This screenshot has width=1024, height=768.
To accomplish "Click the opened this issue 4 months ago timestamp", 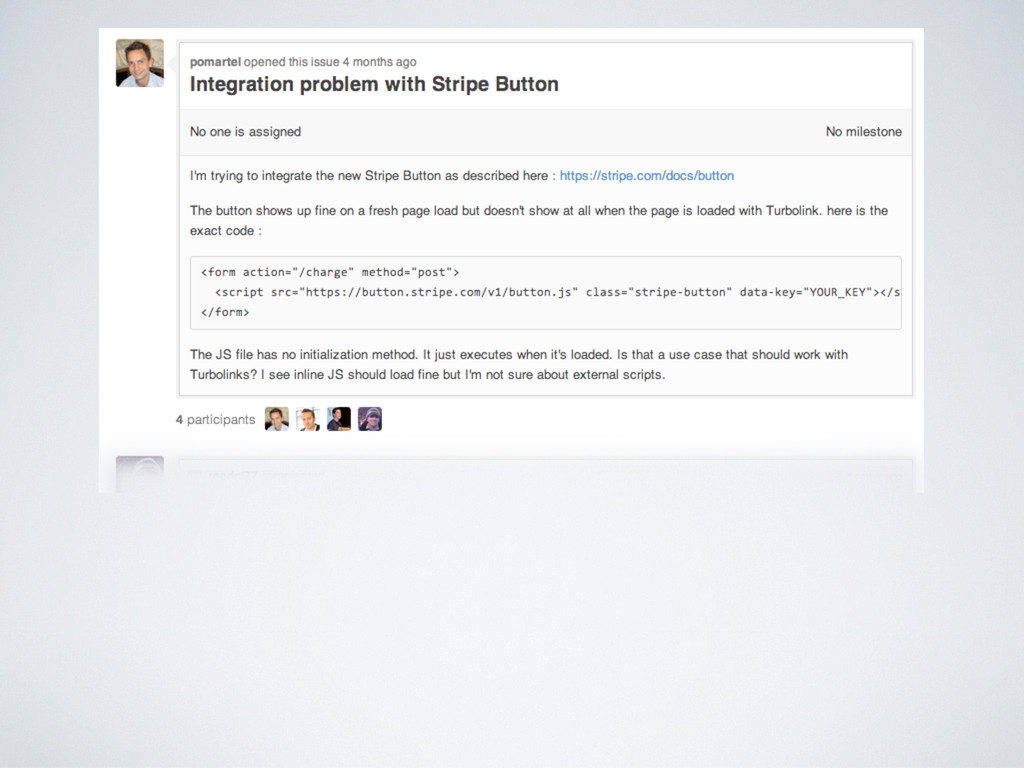I will (330, 62).
